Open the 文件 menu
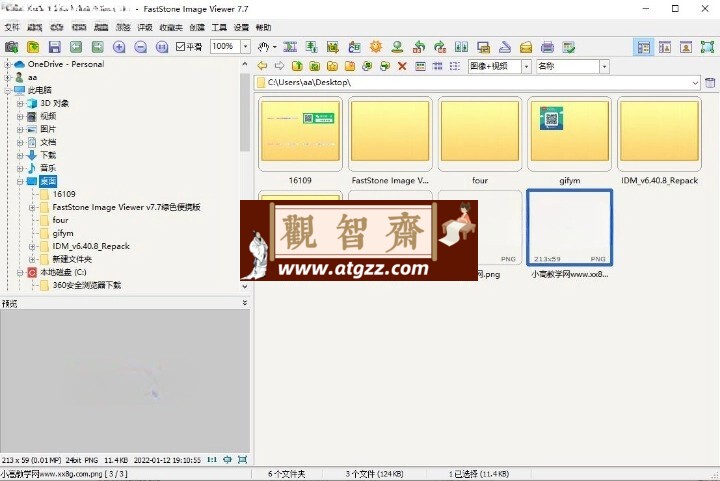Image resolution: width=720 pixels, height=481 pixels. tap(12, 28)
